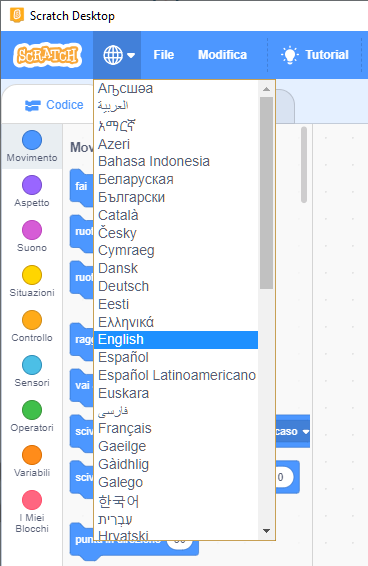Click the Scratch logo
Screen dimensions: 368x566
[x=47, y=55]
